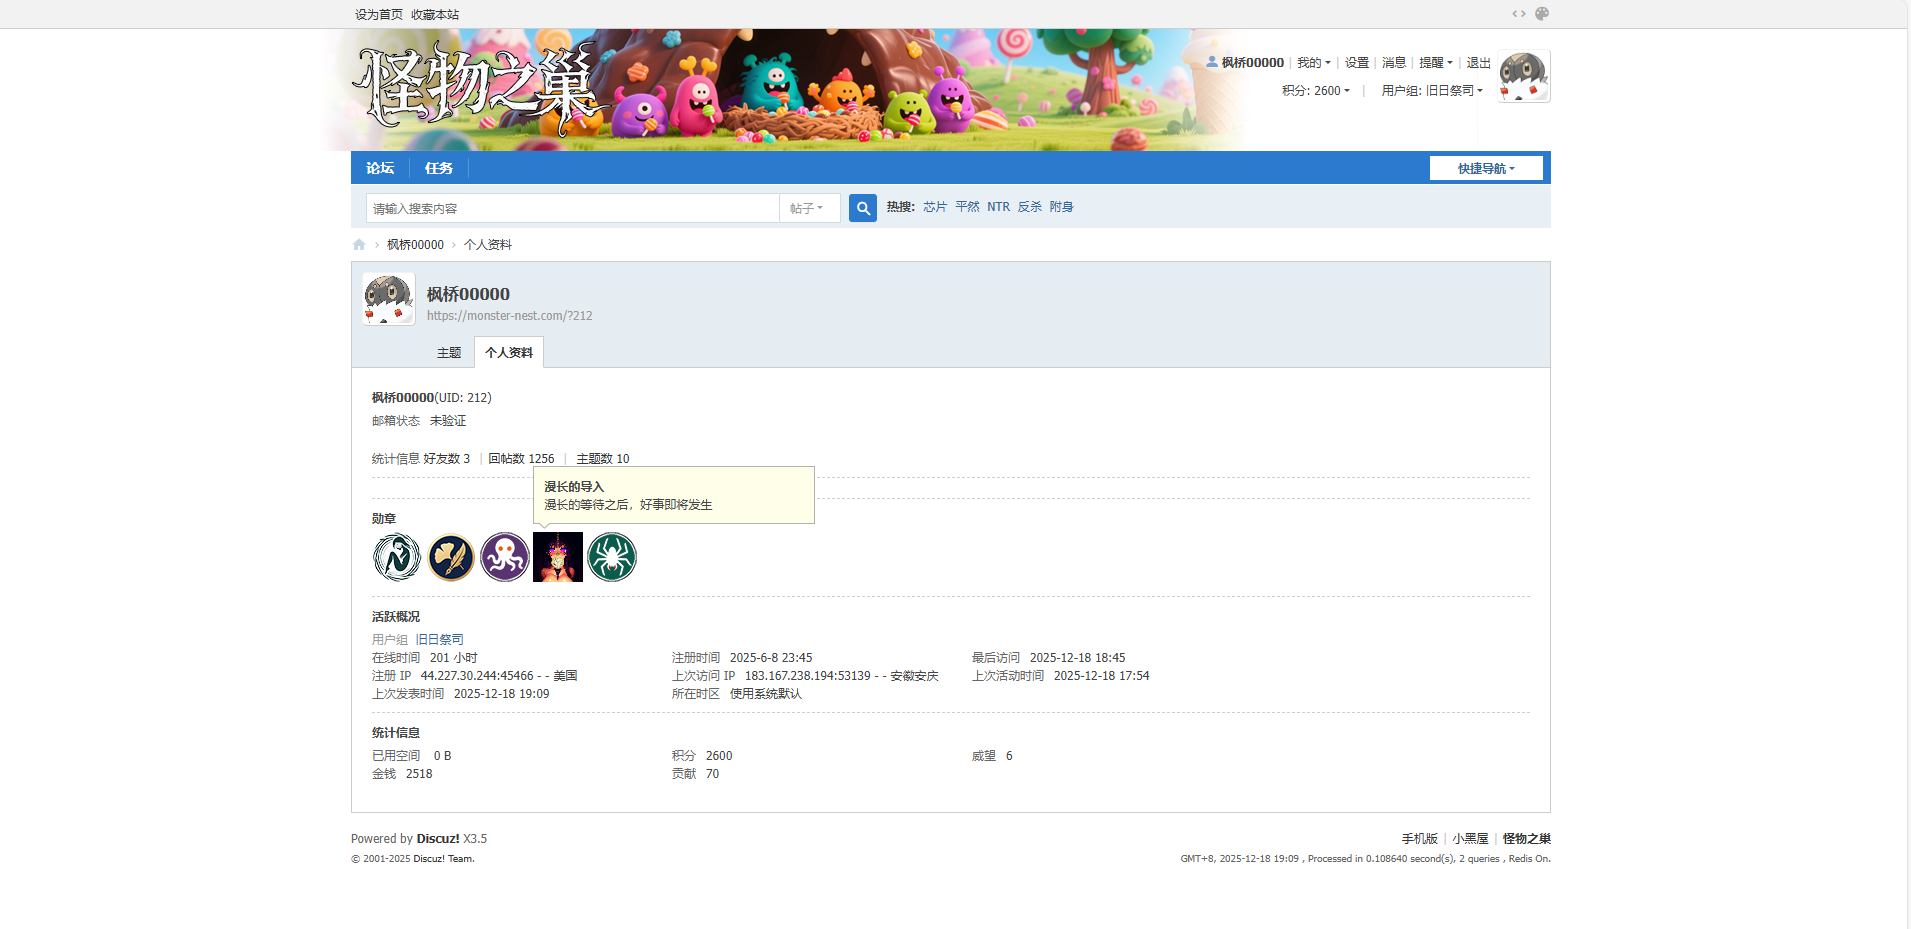Click the 贡献 70 value
Viewport: 1911px width, 929px height.
712,774
